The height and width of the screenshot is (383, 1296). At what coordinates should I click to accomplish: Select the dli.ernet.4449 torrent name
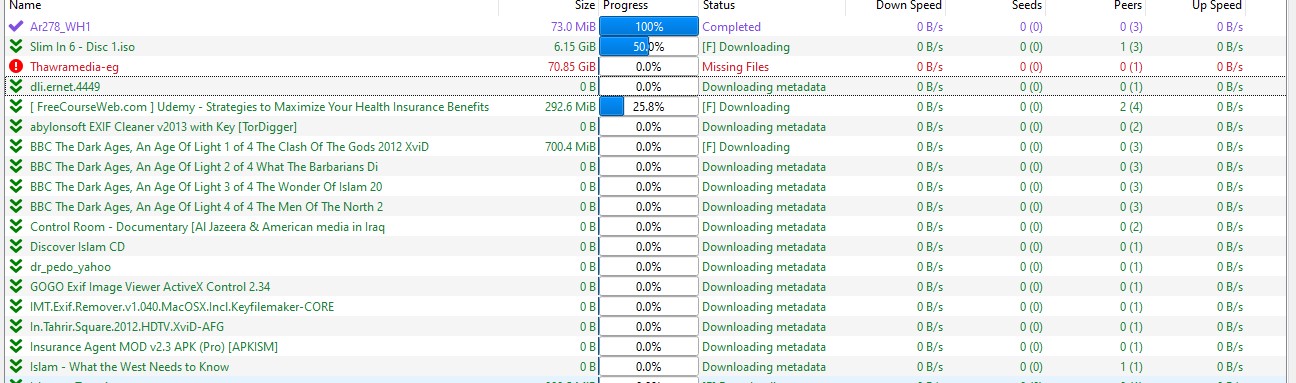point(65,86)
